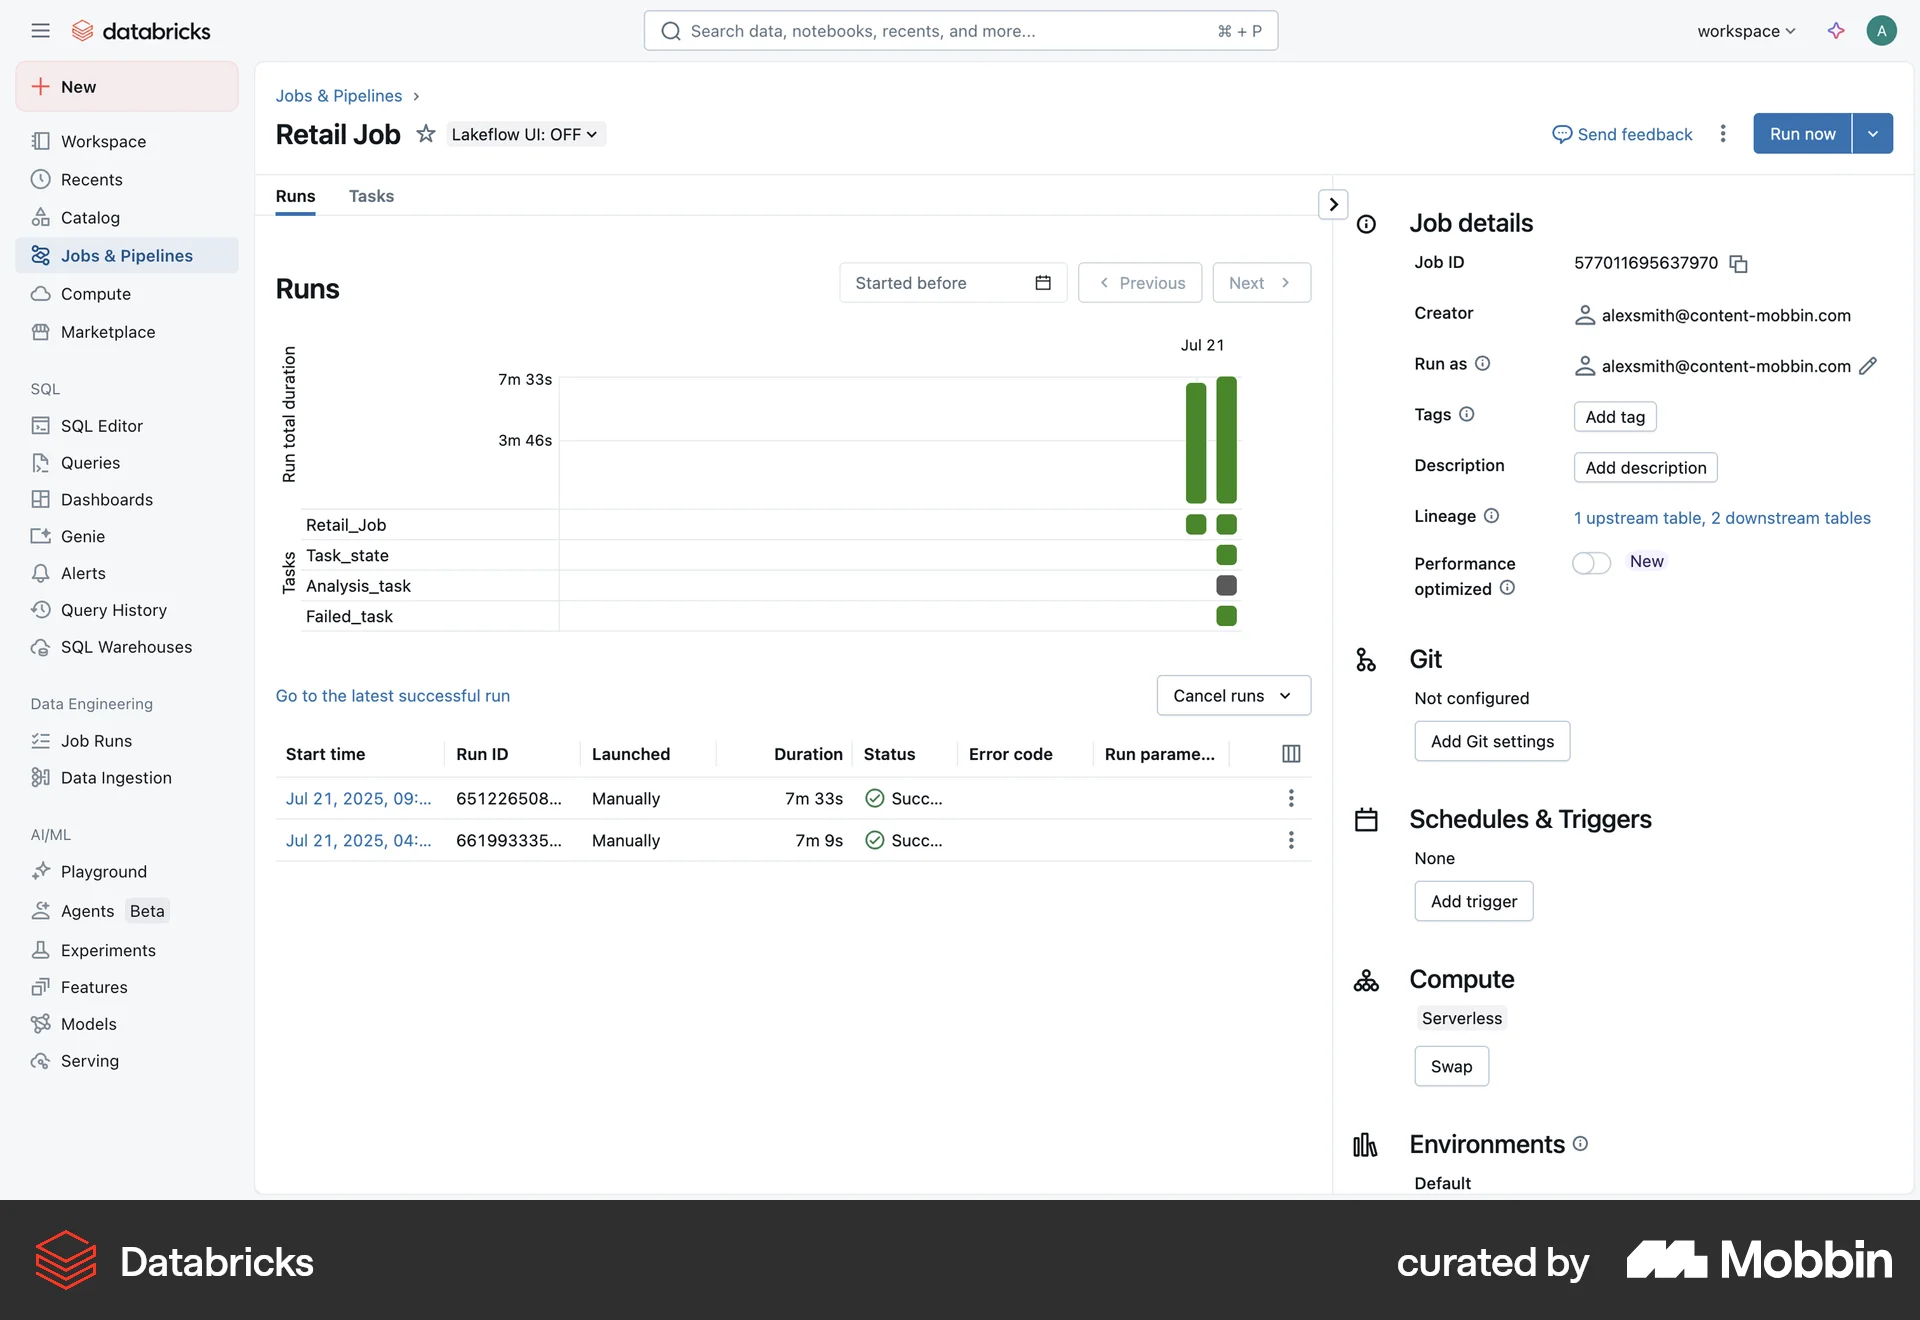Enable the Performance optimized toggle
Viewport: 1920px width, 1320px height.
(1590, 563)
